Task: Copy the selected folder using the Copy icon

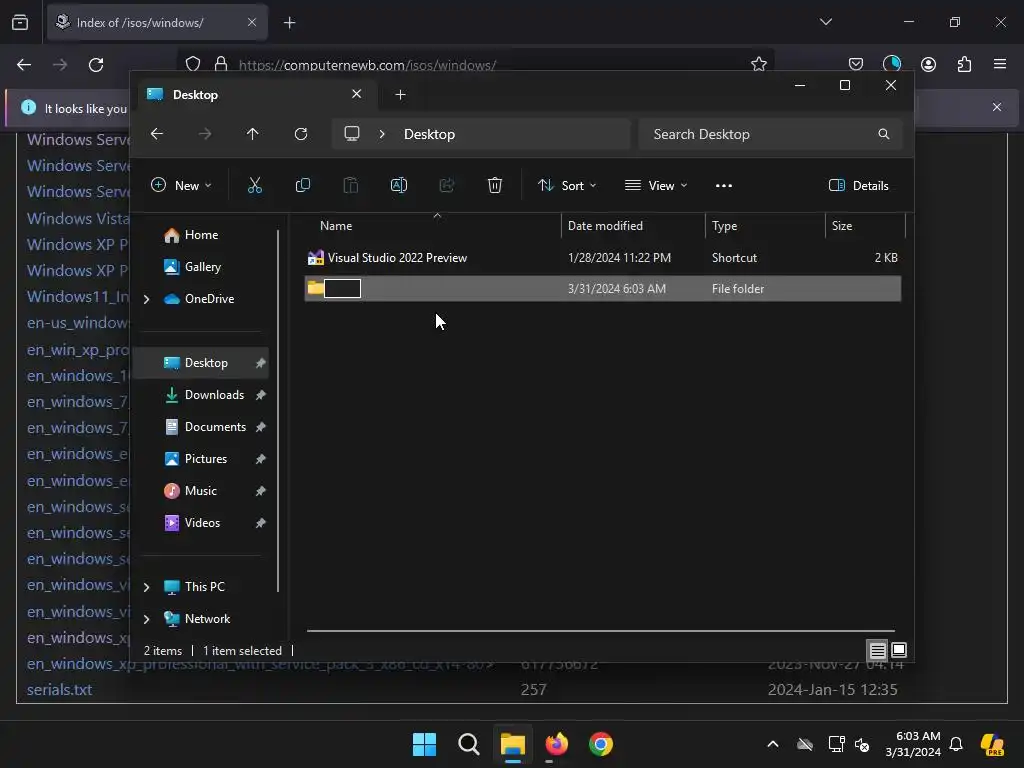Action: (302, 185)
